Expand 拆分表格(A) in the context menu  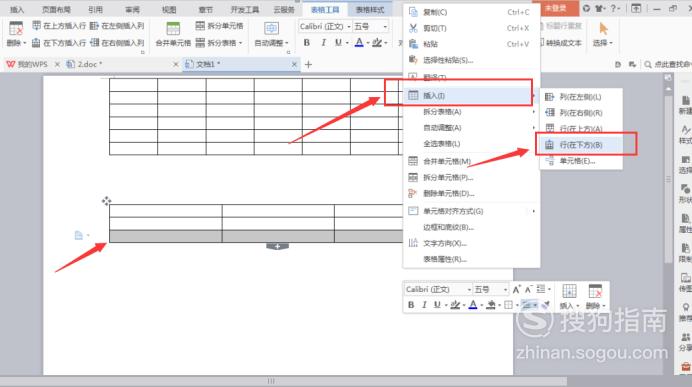click(x=471, y=112)
